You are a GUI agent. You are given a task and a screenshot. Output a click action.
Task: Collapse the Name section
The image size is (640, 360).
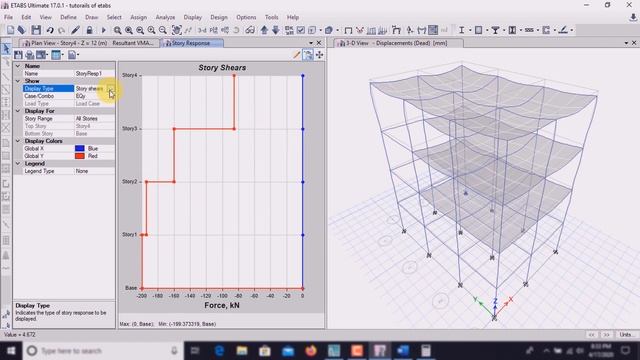pyautogui.click(x=18, y=66)
